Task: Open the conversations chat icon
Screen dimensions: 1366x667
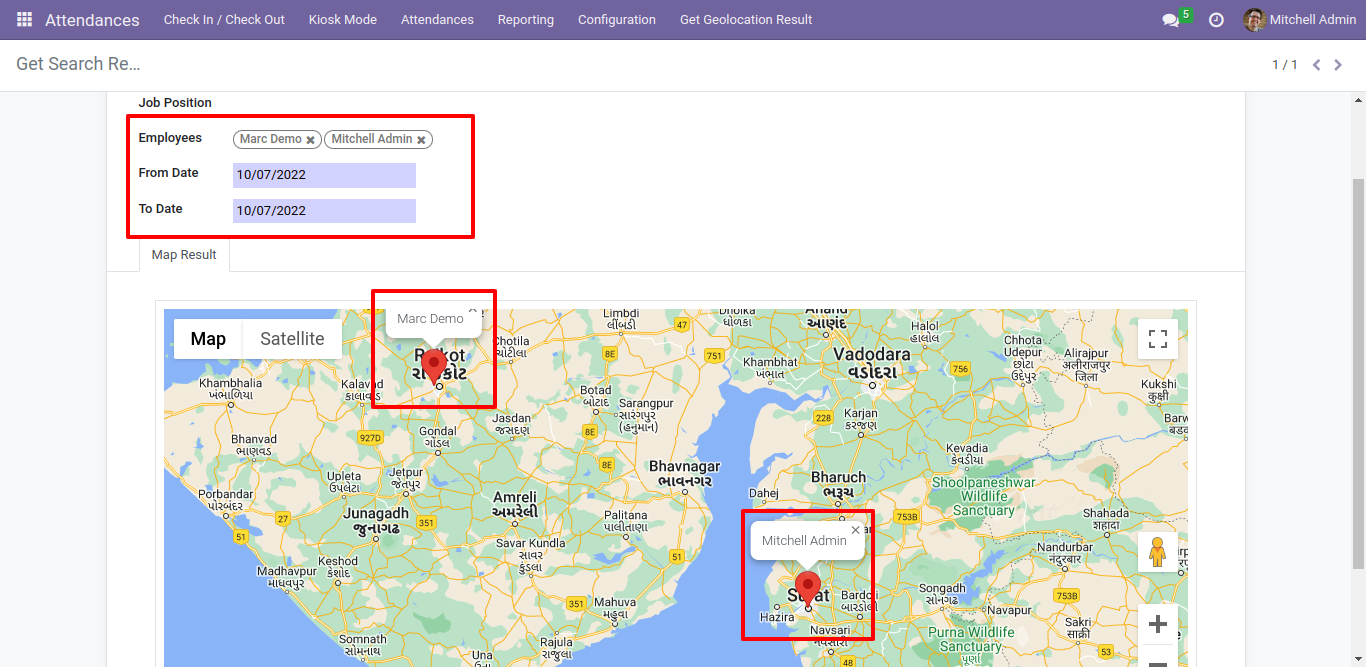Action: point(1171,20)
